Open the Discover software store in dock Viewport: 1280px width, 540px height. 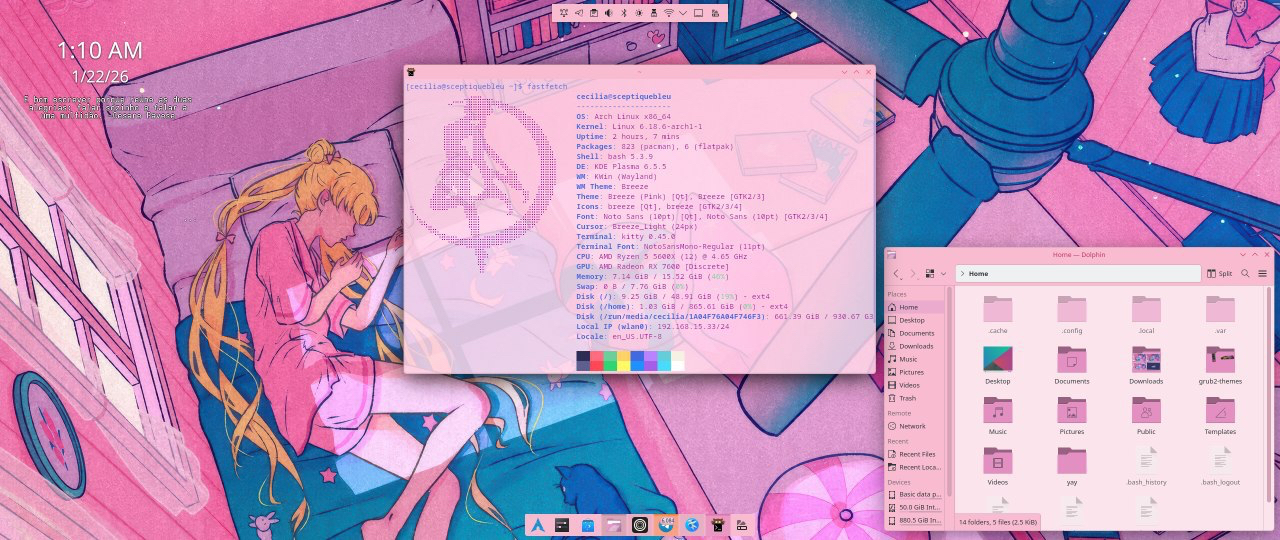click(589, 524)
